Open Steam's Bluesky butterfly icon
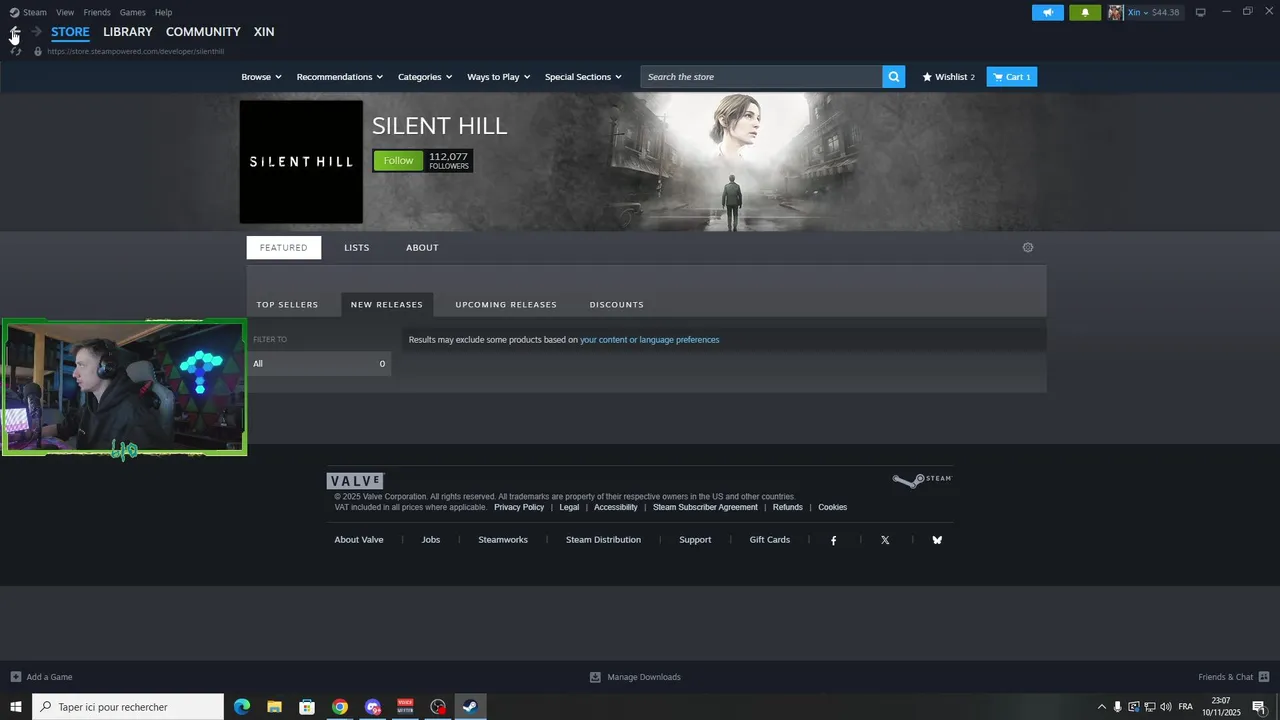This screenshot has height=720, width=1280. pos(937,540)
